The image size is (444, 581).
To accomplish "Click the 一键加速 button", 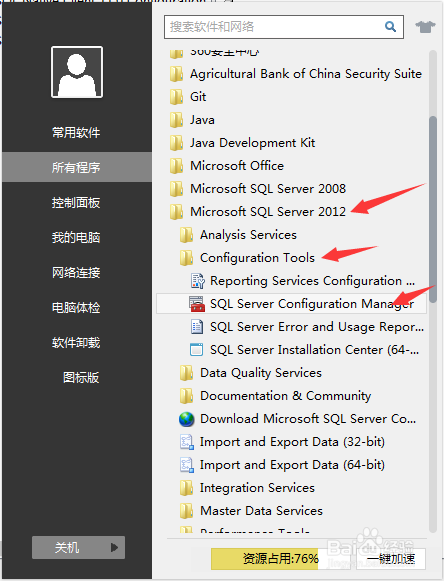I will [391, 558].
